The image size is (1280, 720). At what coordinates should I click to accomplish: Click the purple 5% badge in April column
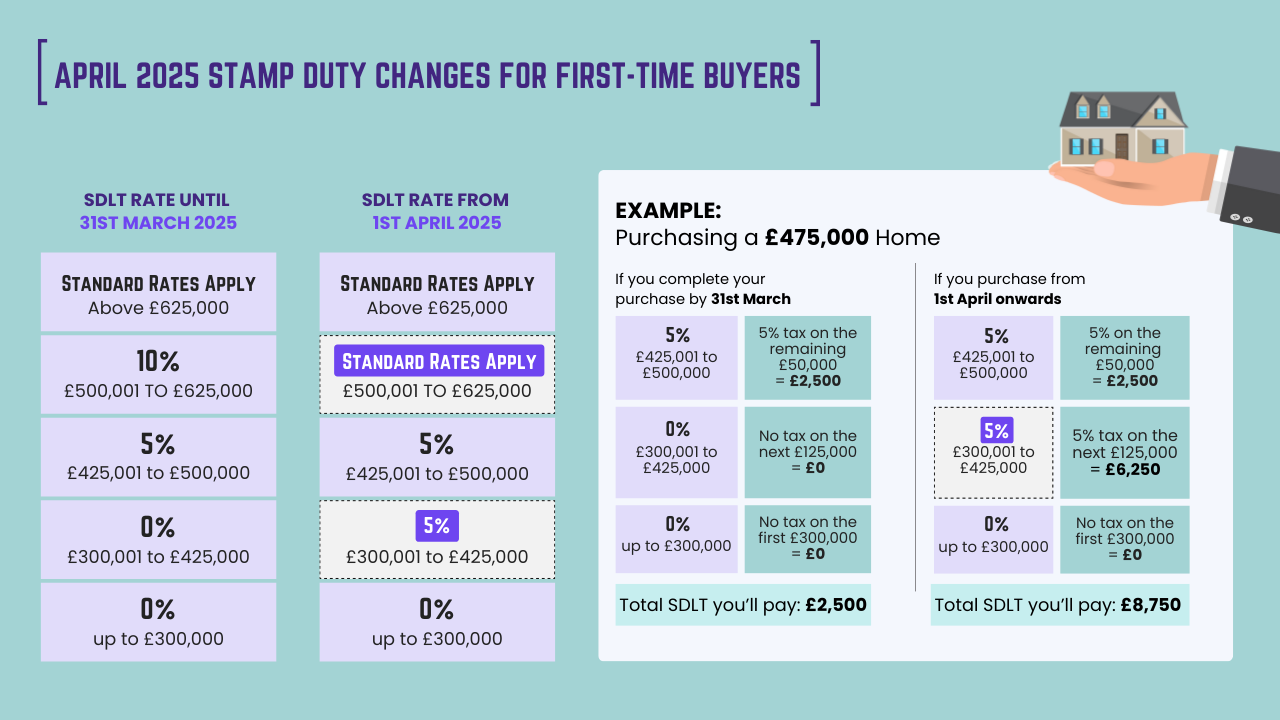click(x=437, y=527)
